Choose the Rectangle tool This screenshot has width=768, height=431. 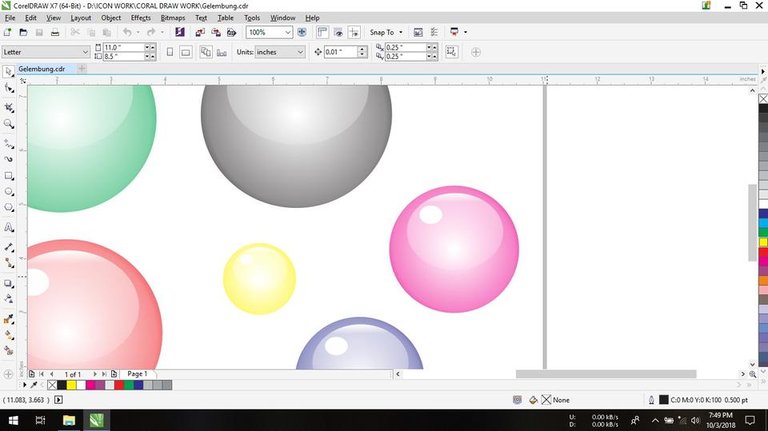(9, 175)
